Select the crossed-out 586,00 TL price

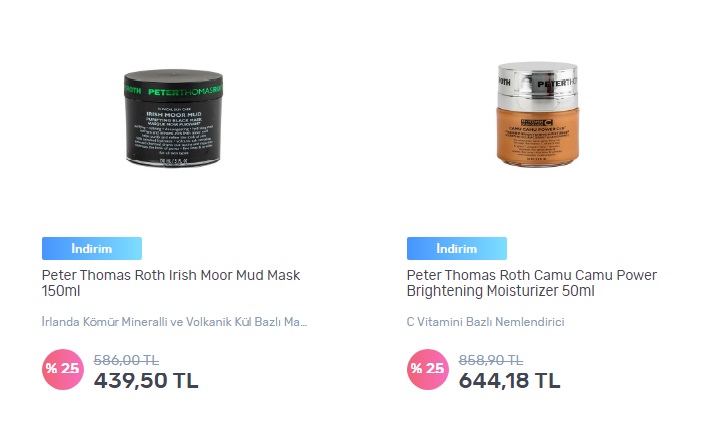126,360
